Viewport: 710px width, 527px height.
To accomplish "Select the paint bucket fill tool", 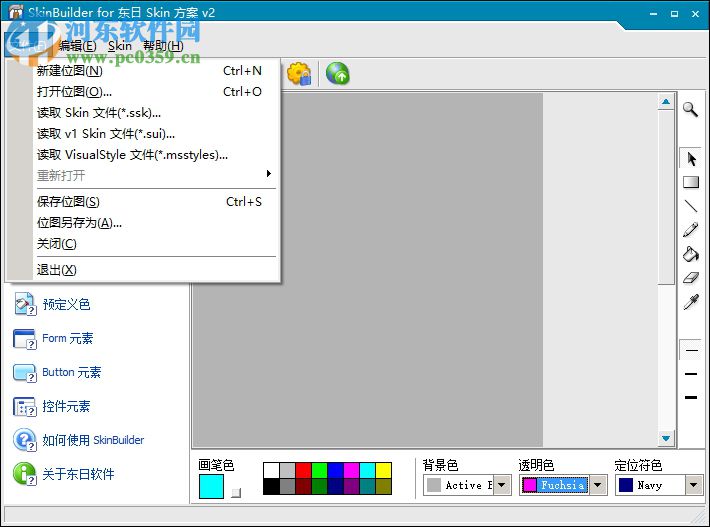I will [691, 254].
